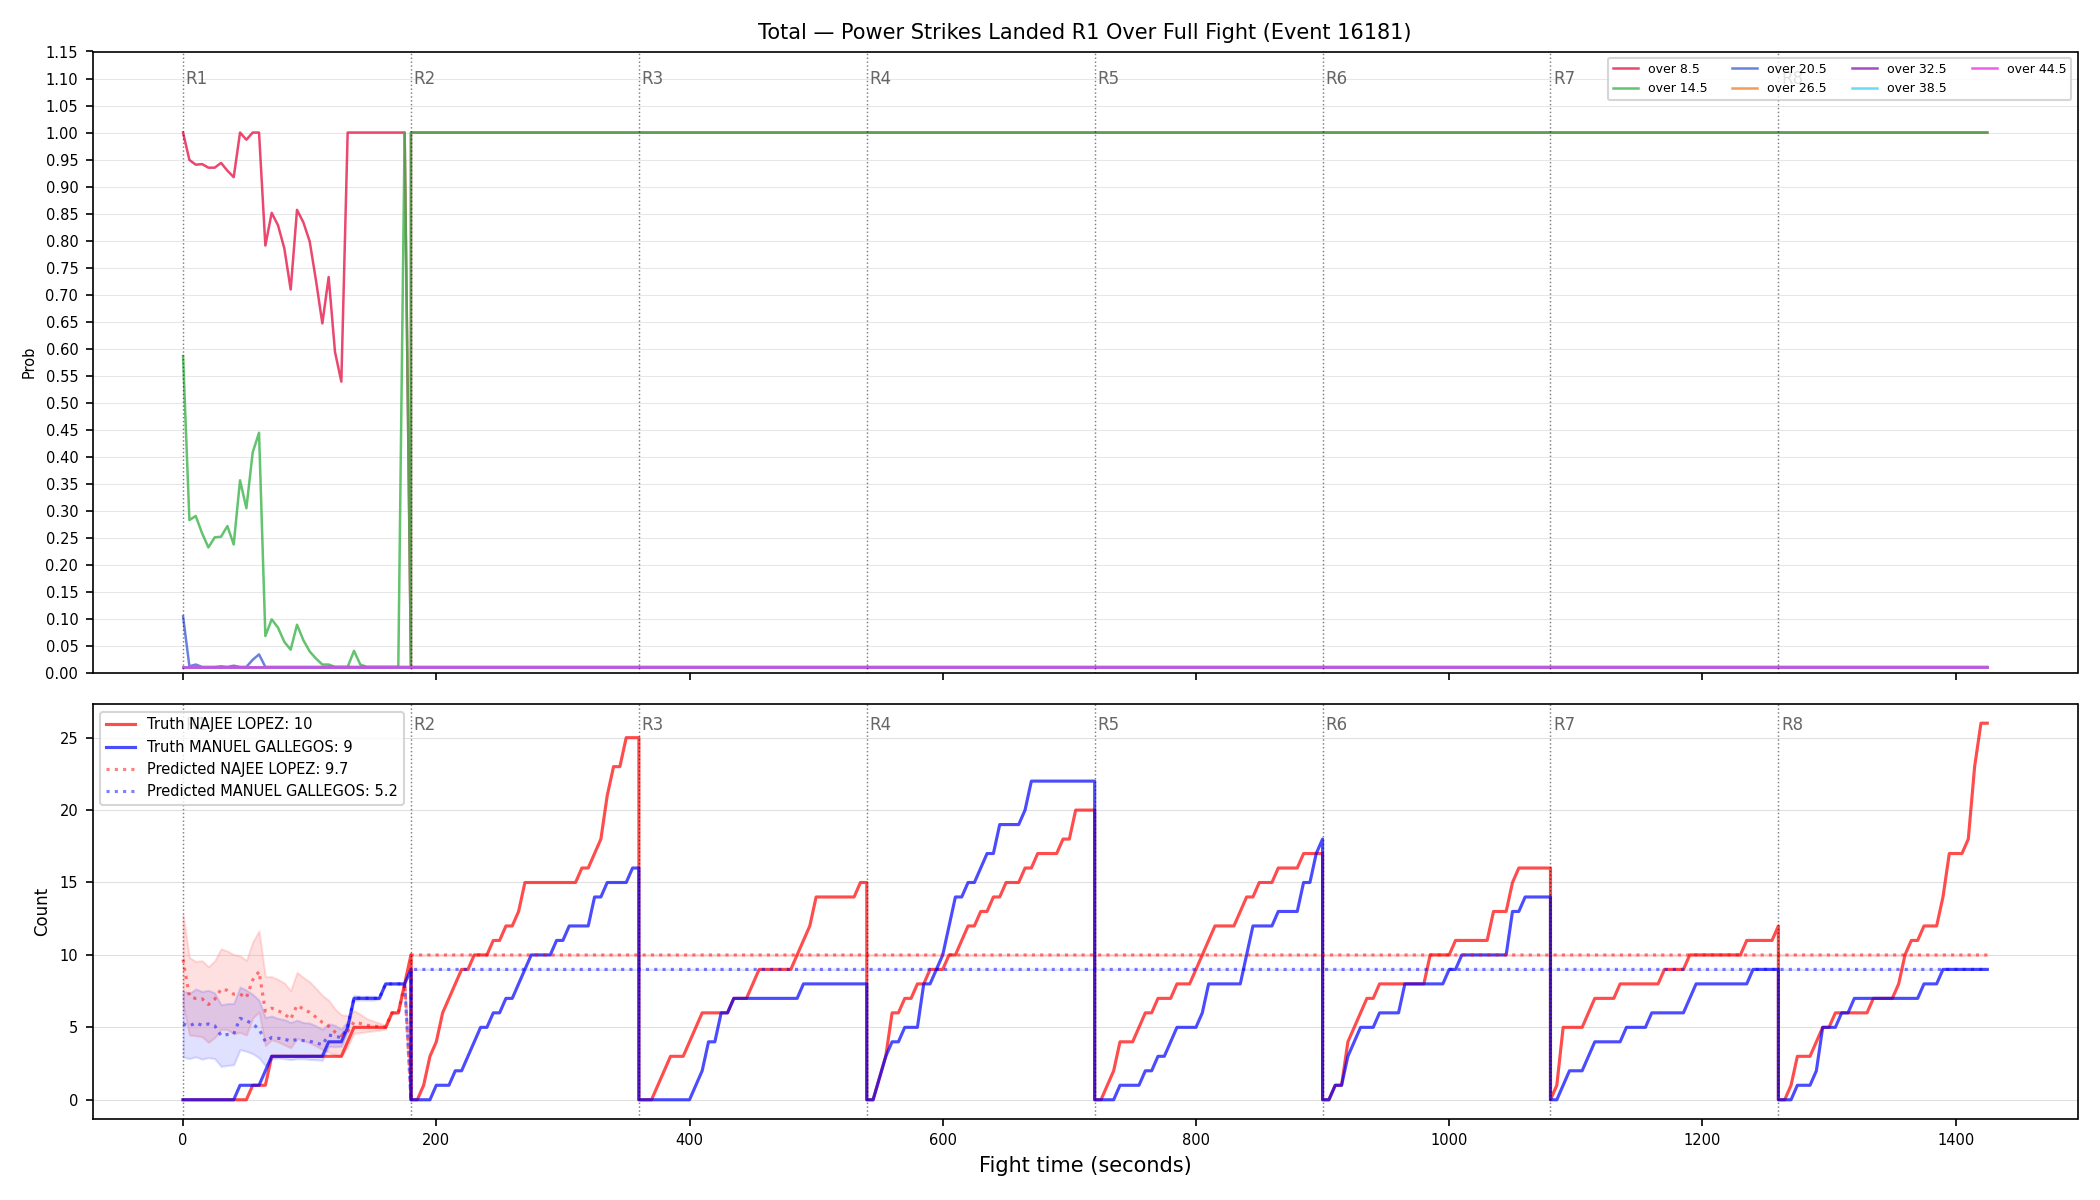
Task: Click the R4 round marker in Prob chart
Action: click(x=880, y=78)
